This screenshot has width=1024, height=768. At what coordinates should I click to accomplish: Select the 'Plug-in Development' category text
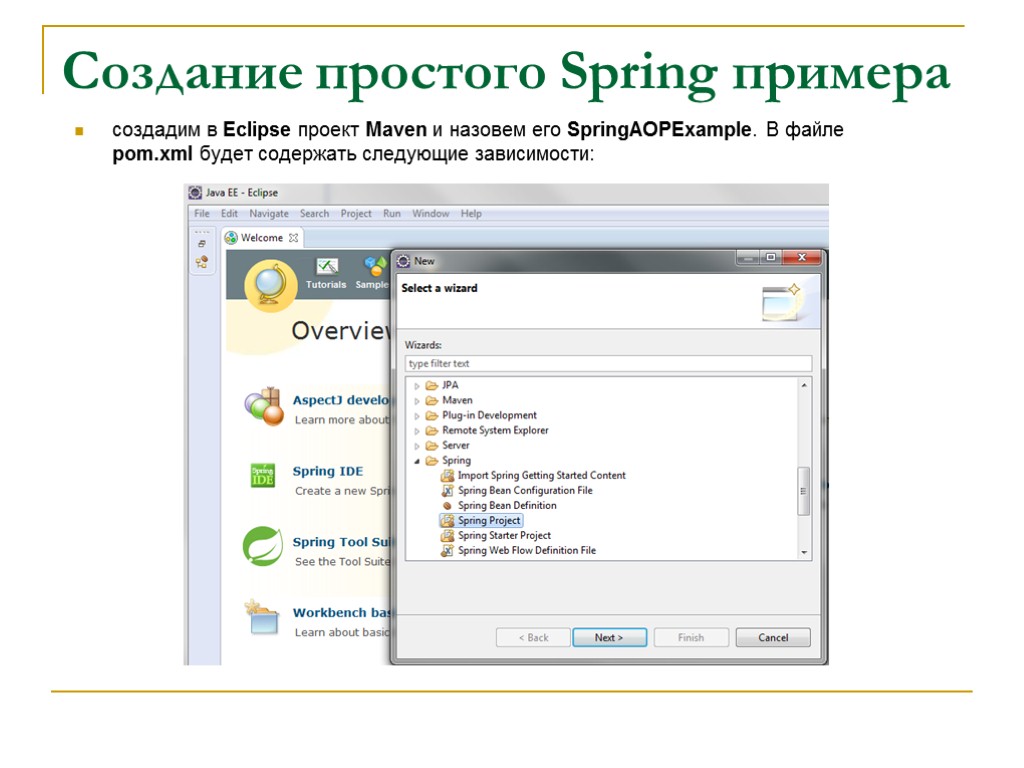click(x=489, y=415)
